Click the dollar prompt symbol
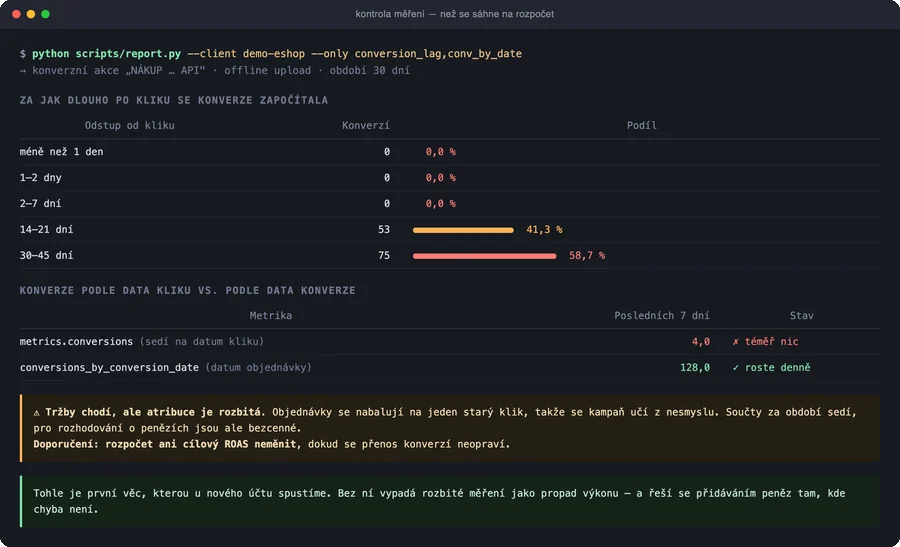Image resolution: width=900 pixels, height=547 pixels. click(x=23, y=53)
